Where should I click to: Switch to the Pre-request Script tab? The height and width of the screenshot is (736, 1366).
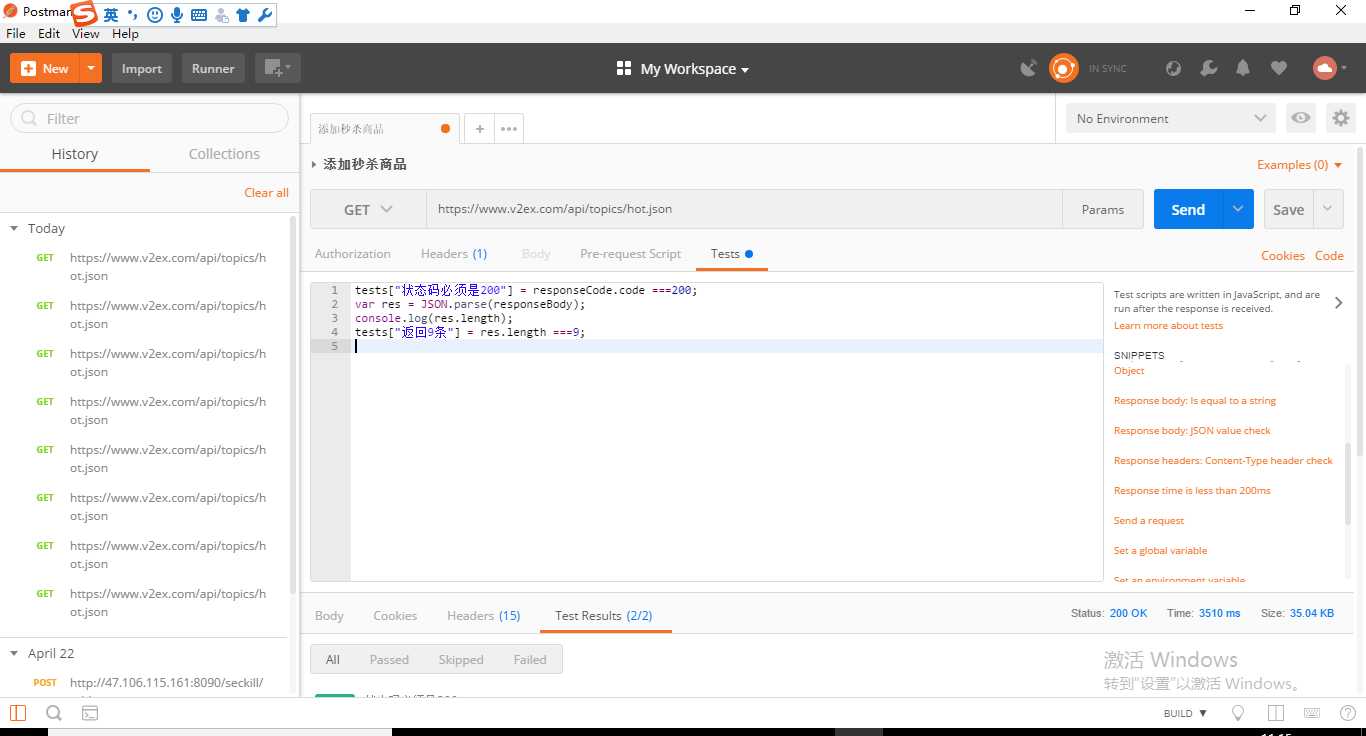[630, 254]
